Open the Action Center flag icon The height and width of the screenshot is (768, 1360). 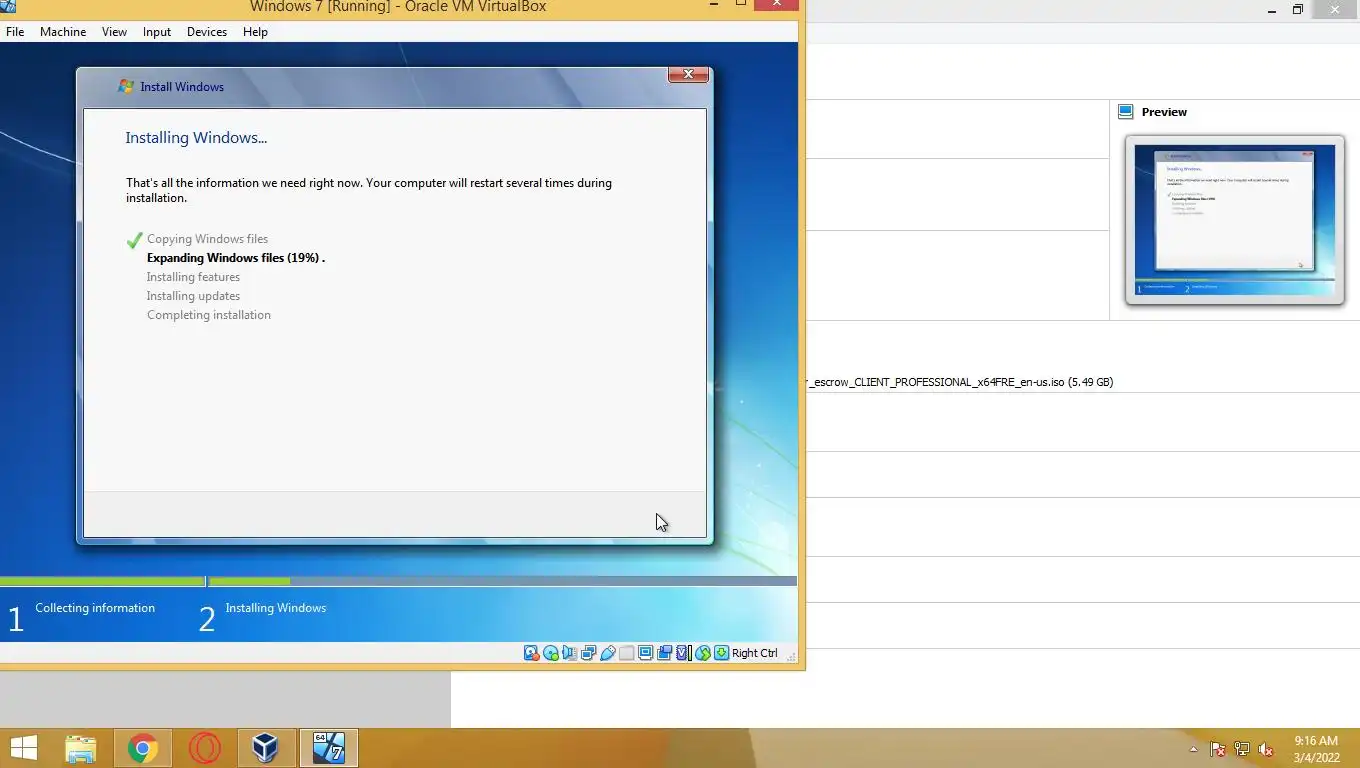[1218, 749]
